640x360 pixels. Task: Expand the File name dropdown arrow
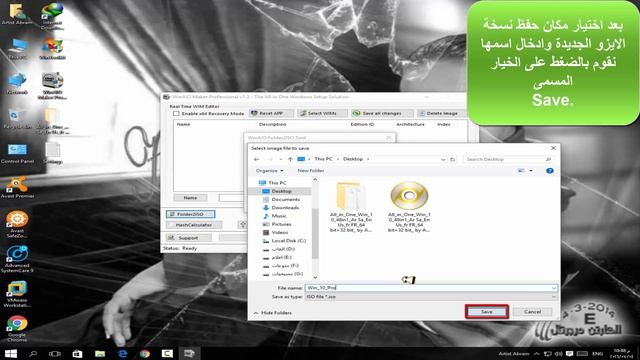(x=553, y=288)
